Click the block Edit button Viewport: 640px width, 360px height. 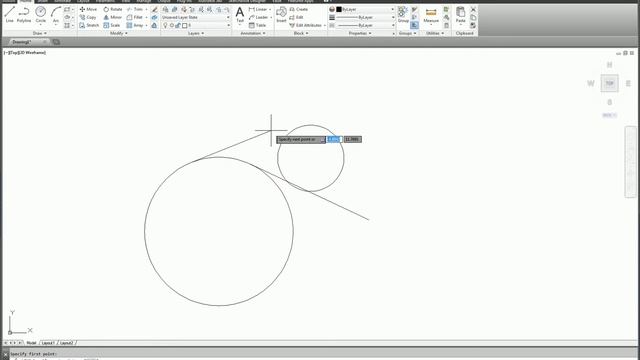click(x=296, y=17)
